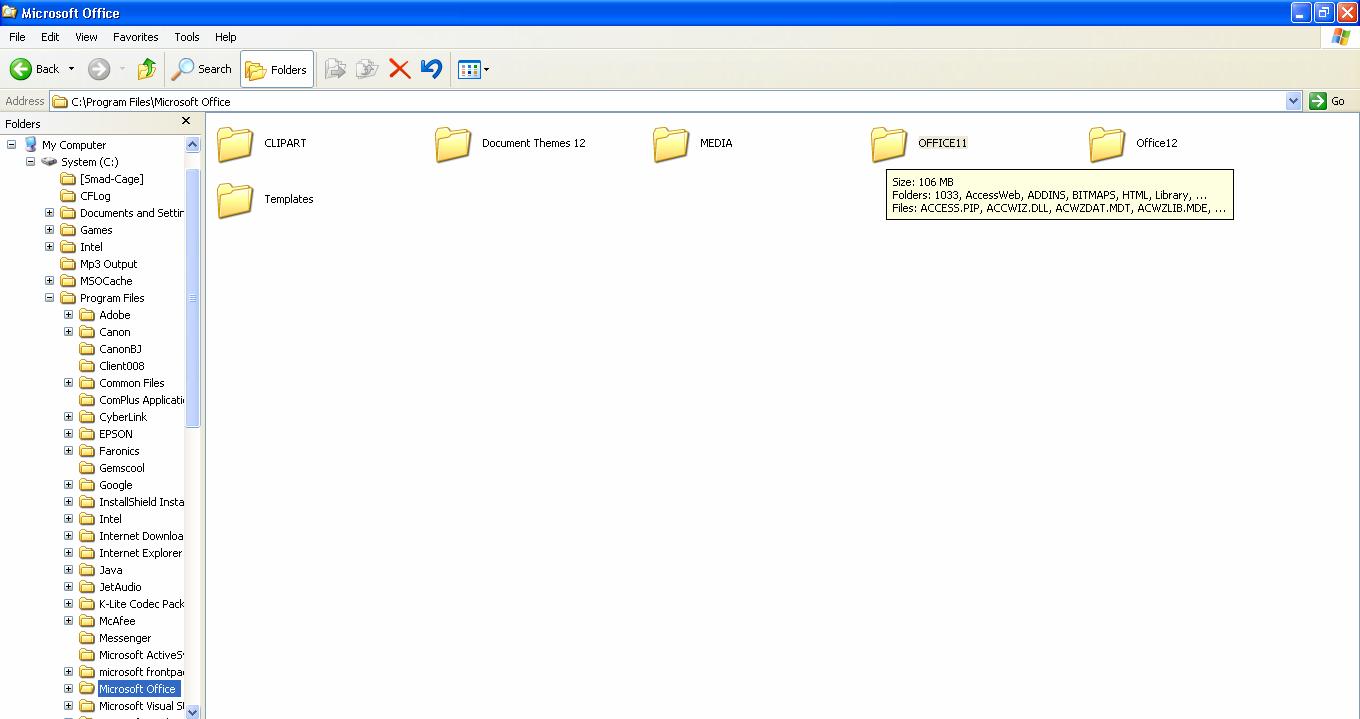Click the Windows flag logo
1360x719 pixels.
coord(1341,37)
